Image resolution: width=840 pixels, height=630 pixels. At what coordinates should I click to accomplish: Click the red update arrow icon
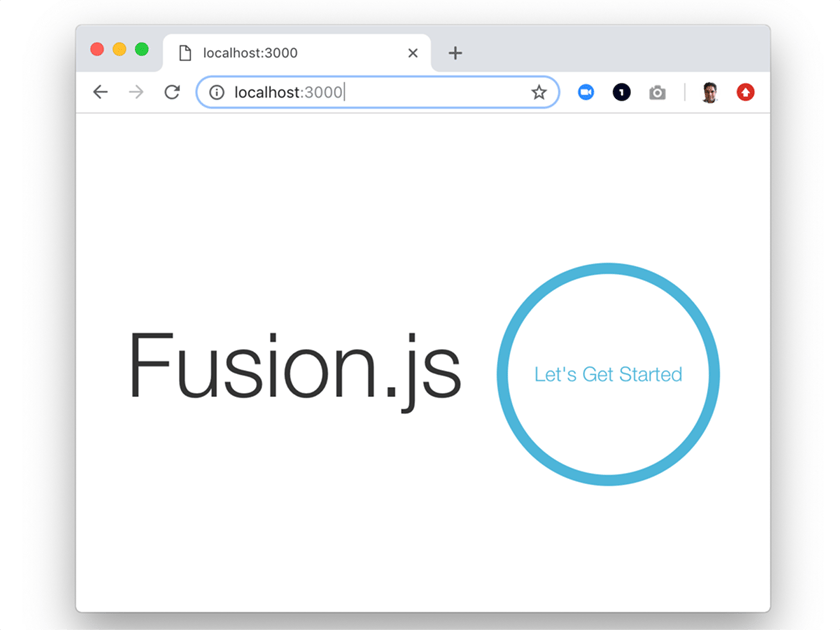tap(745, 92)
